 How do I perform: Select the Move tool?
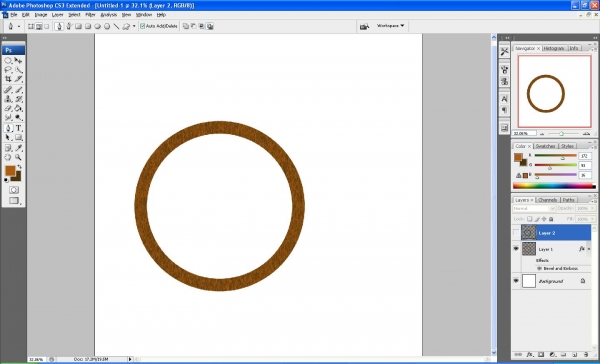[x=18, y=60]
